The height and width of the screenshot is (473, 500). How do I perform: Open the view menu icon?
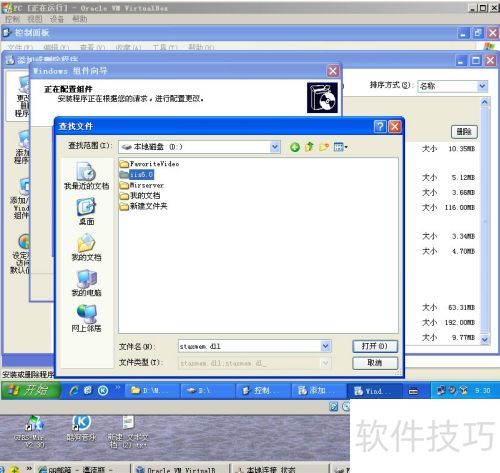pos(340,147)
